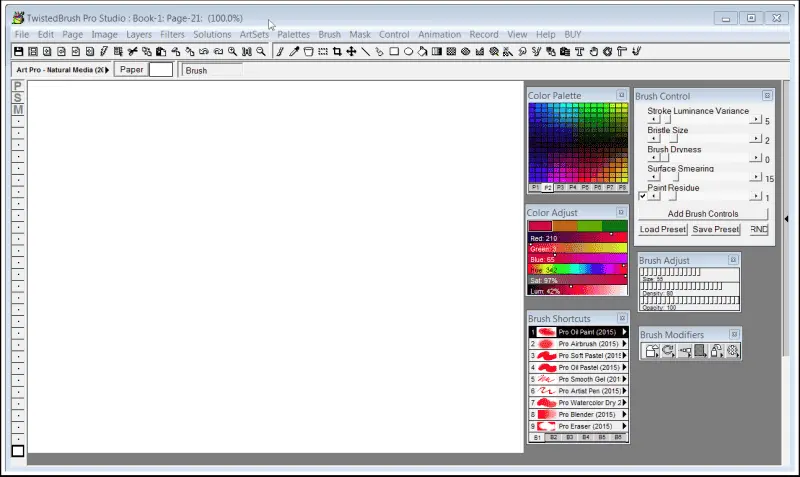
Task: Close the Color Adjust panel
Action: (x=621, y=212)
